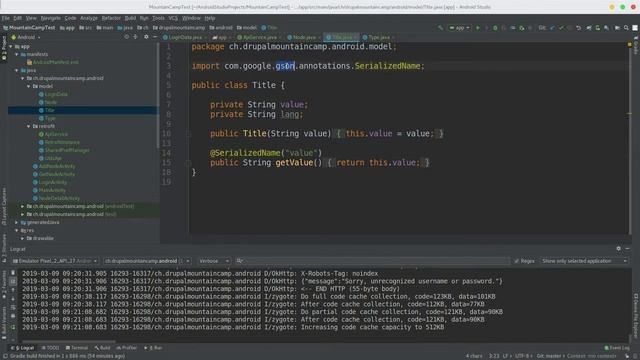Open the Refactor menu

click(111, 18)
